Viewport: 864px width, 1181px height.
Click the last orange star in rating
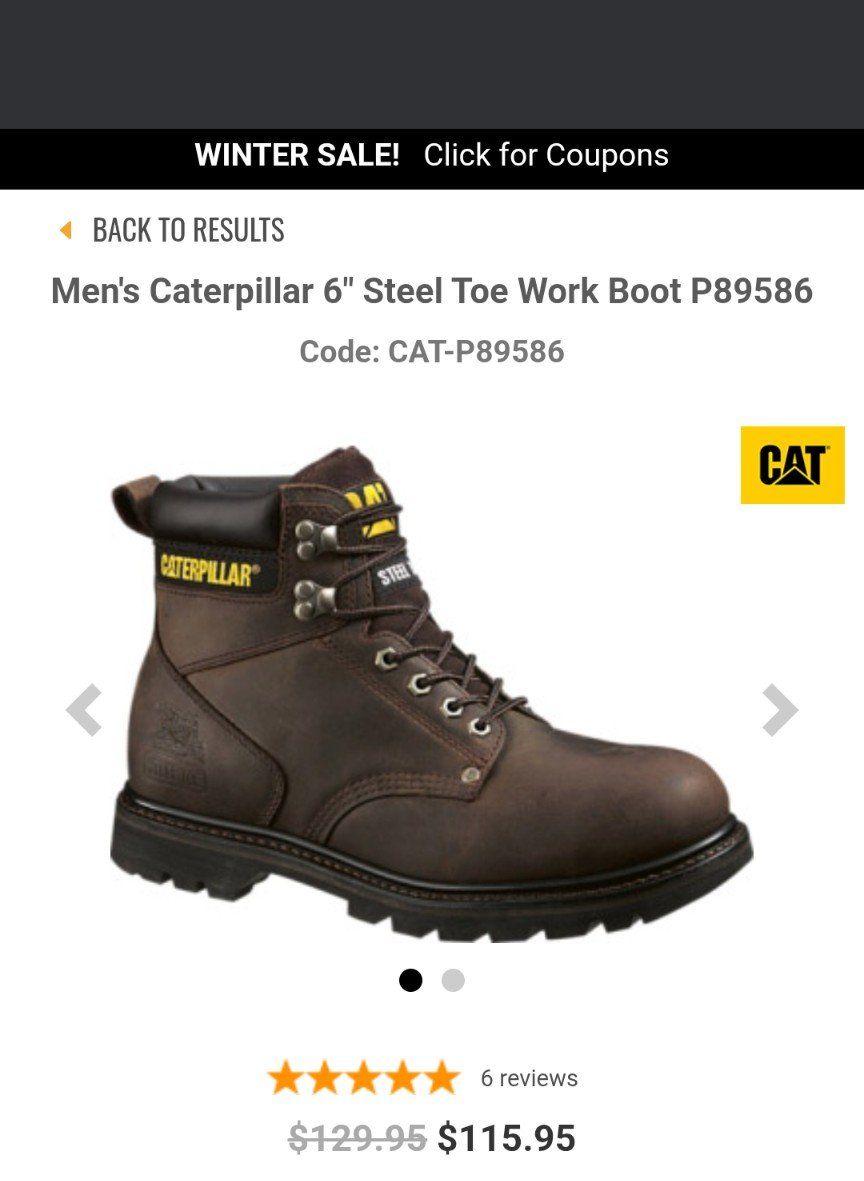pyautogui.click(x=441, y=1078)
